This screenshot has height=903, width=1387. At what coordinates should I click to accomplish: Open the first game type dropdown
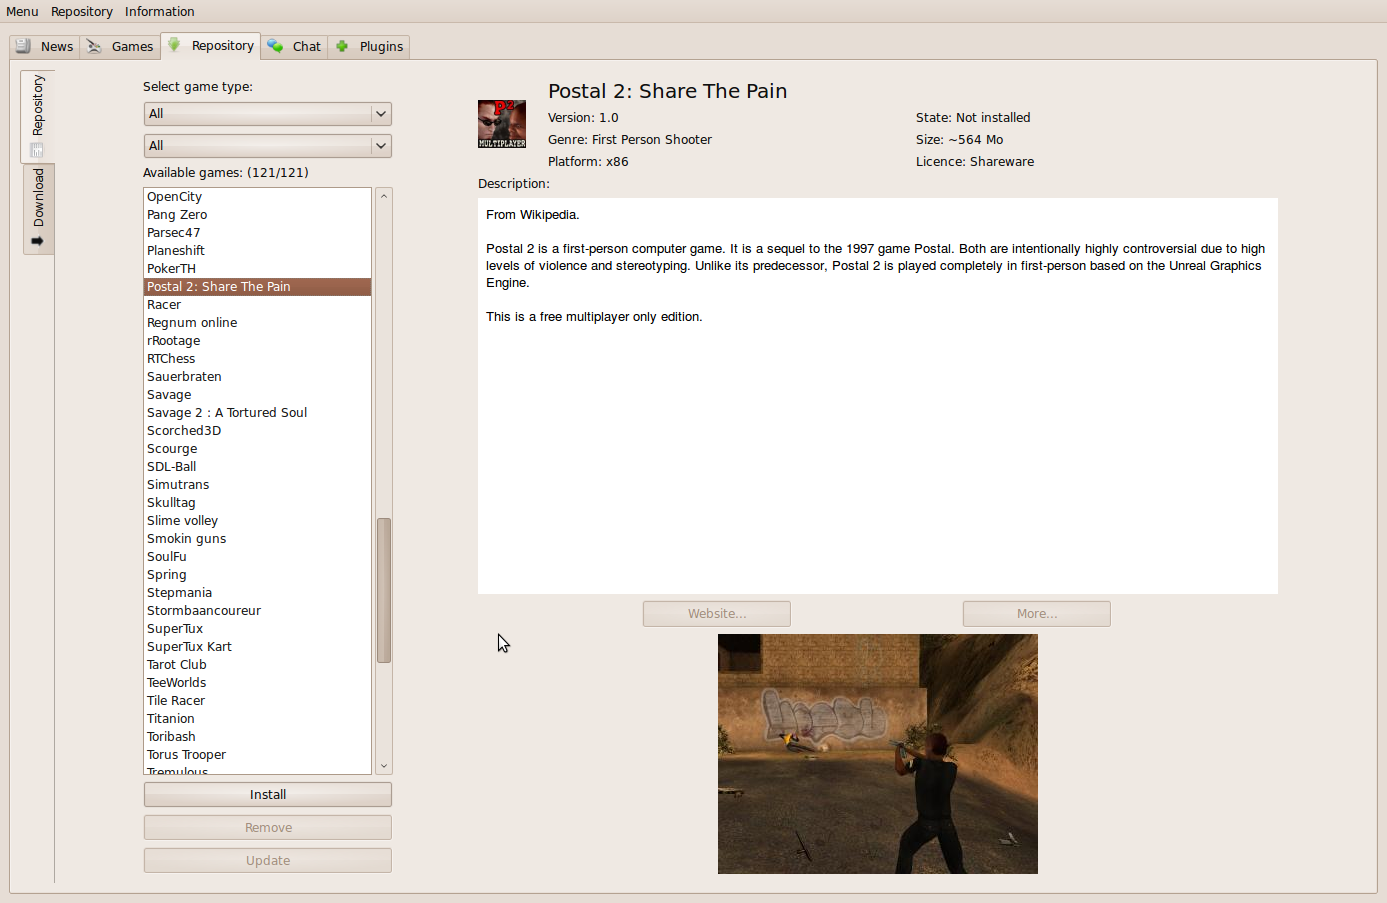pos(267,114)
